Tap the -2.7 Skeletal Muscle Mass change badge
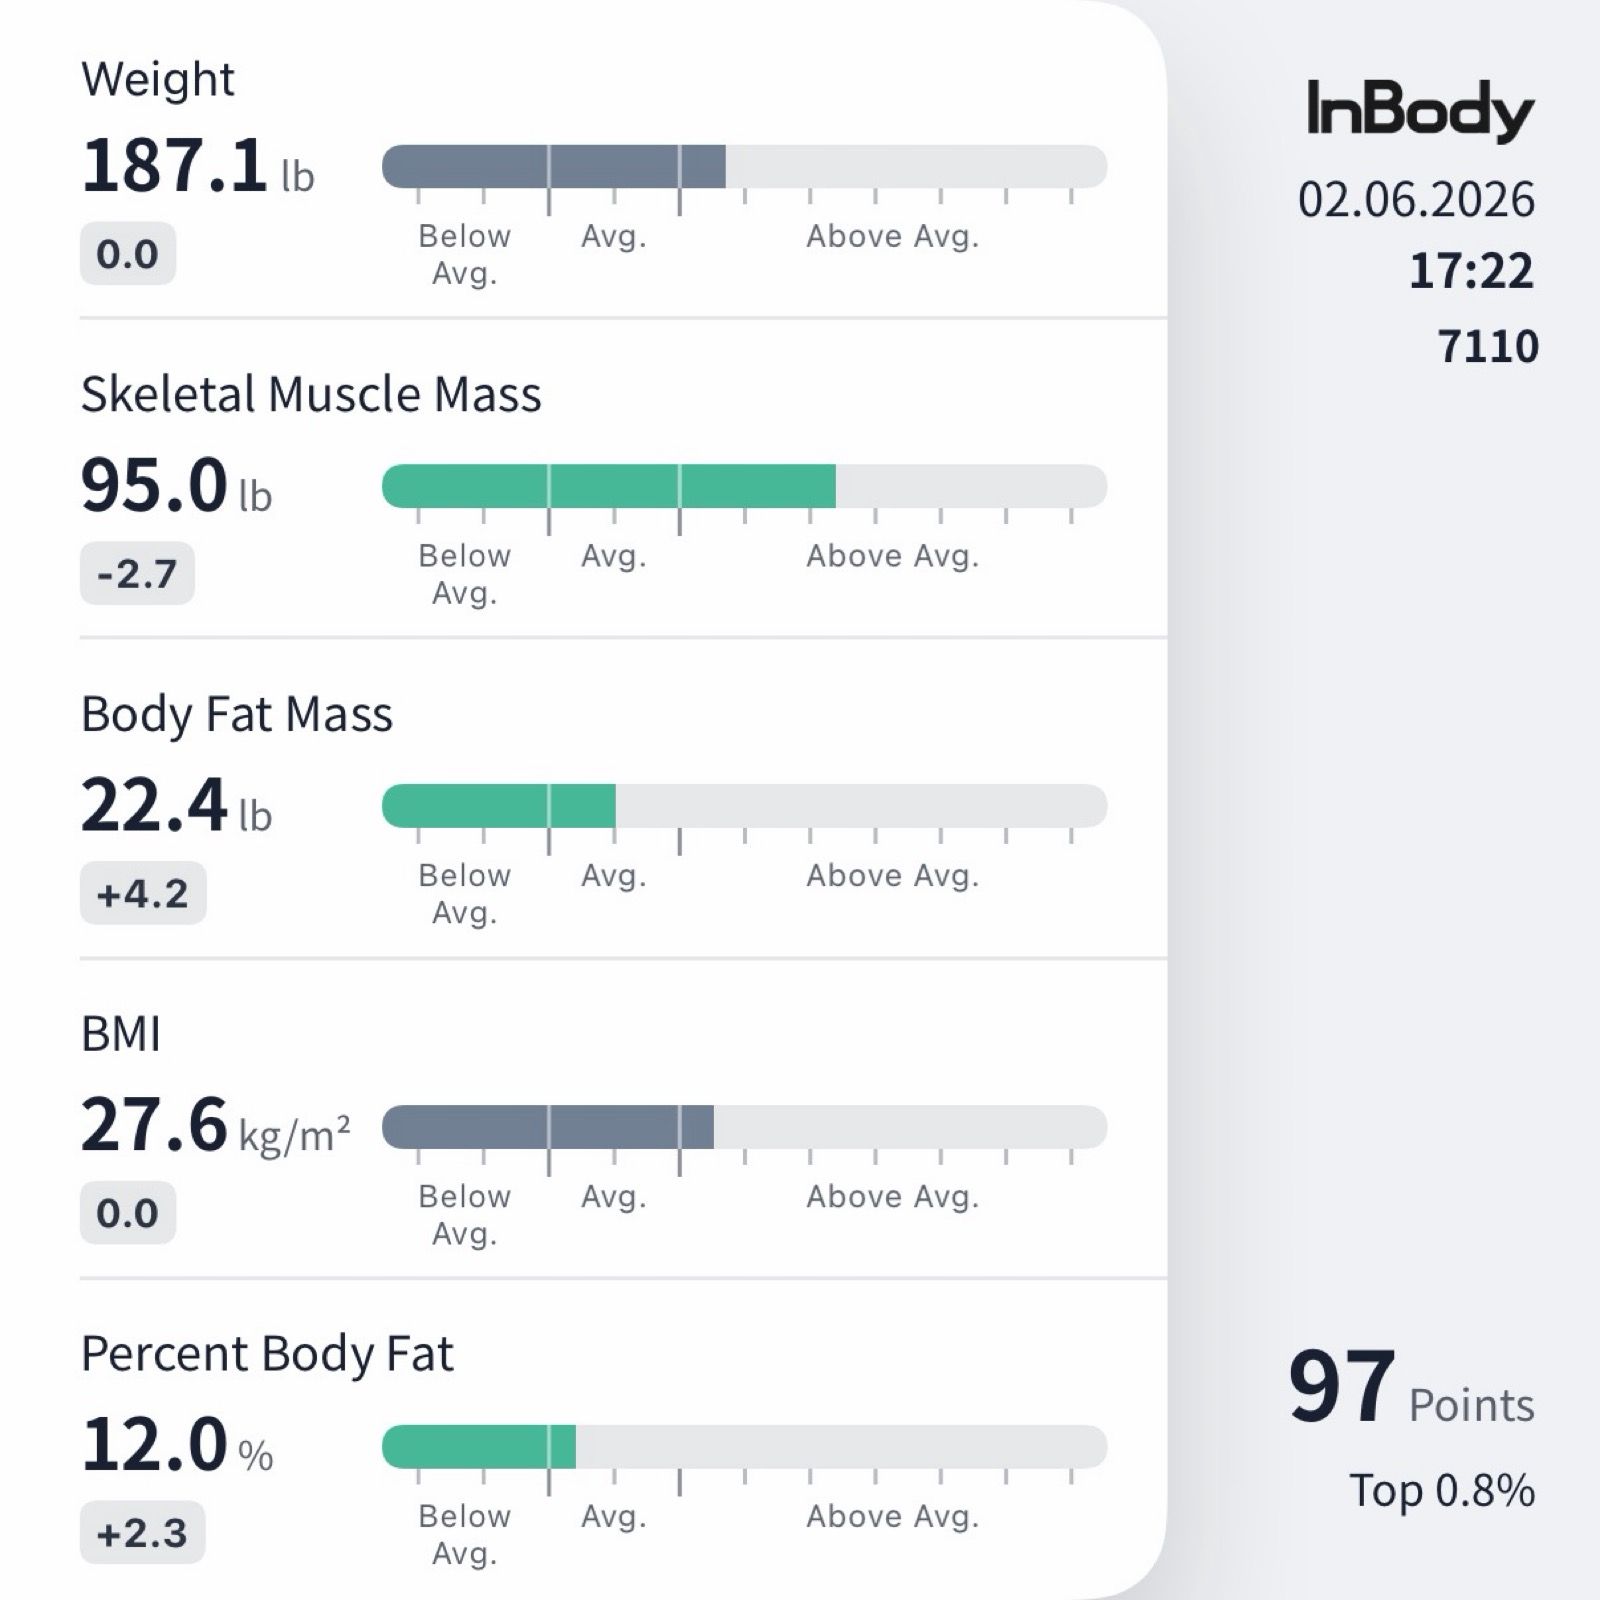Image resolution: width=1600 pixels, height=1600 pixels. 137,574
